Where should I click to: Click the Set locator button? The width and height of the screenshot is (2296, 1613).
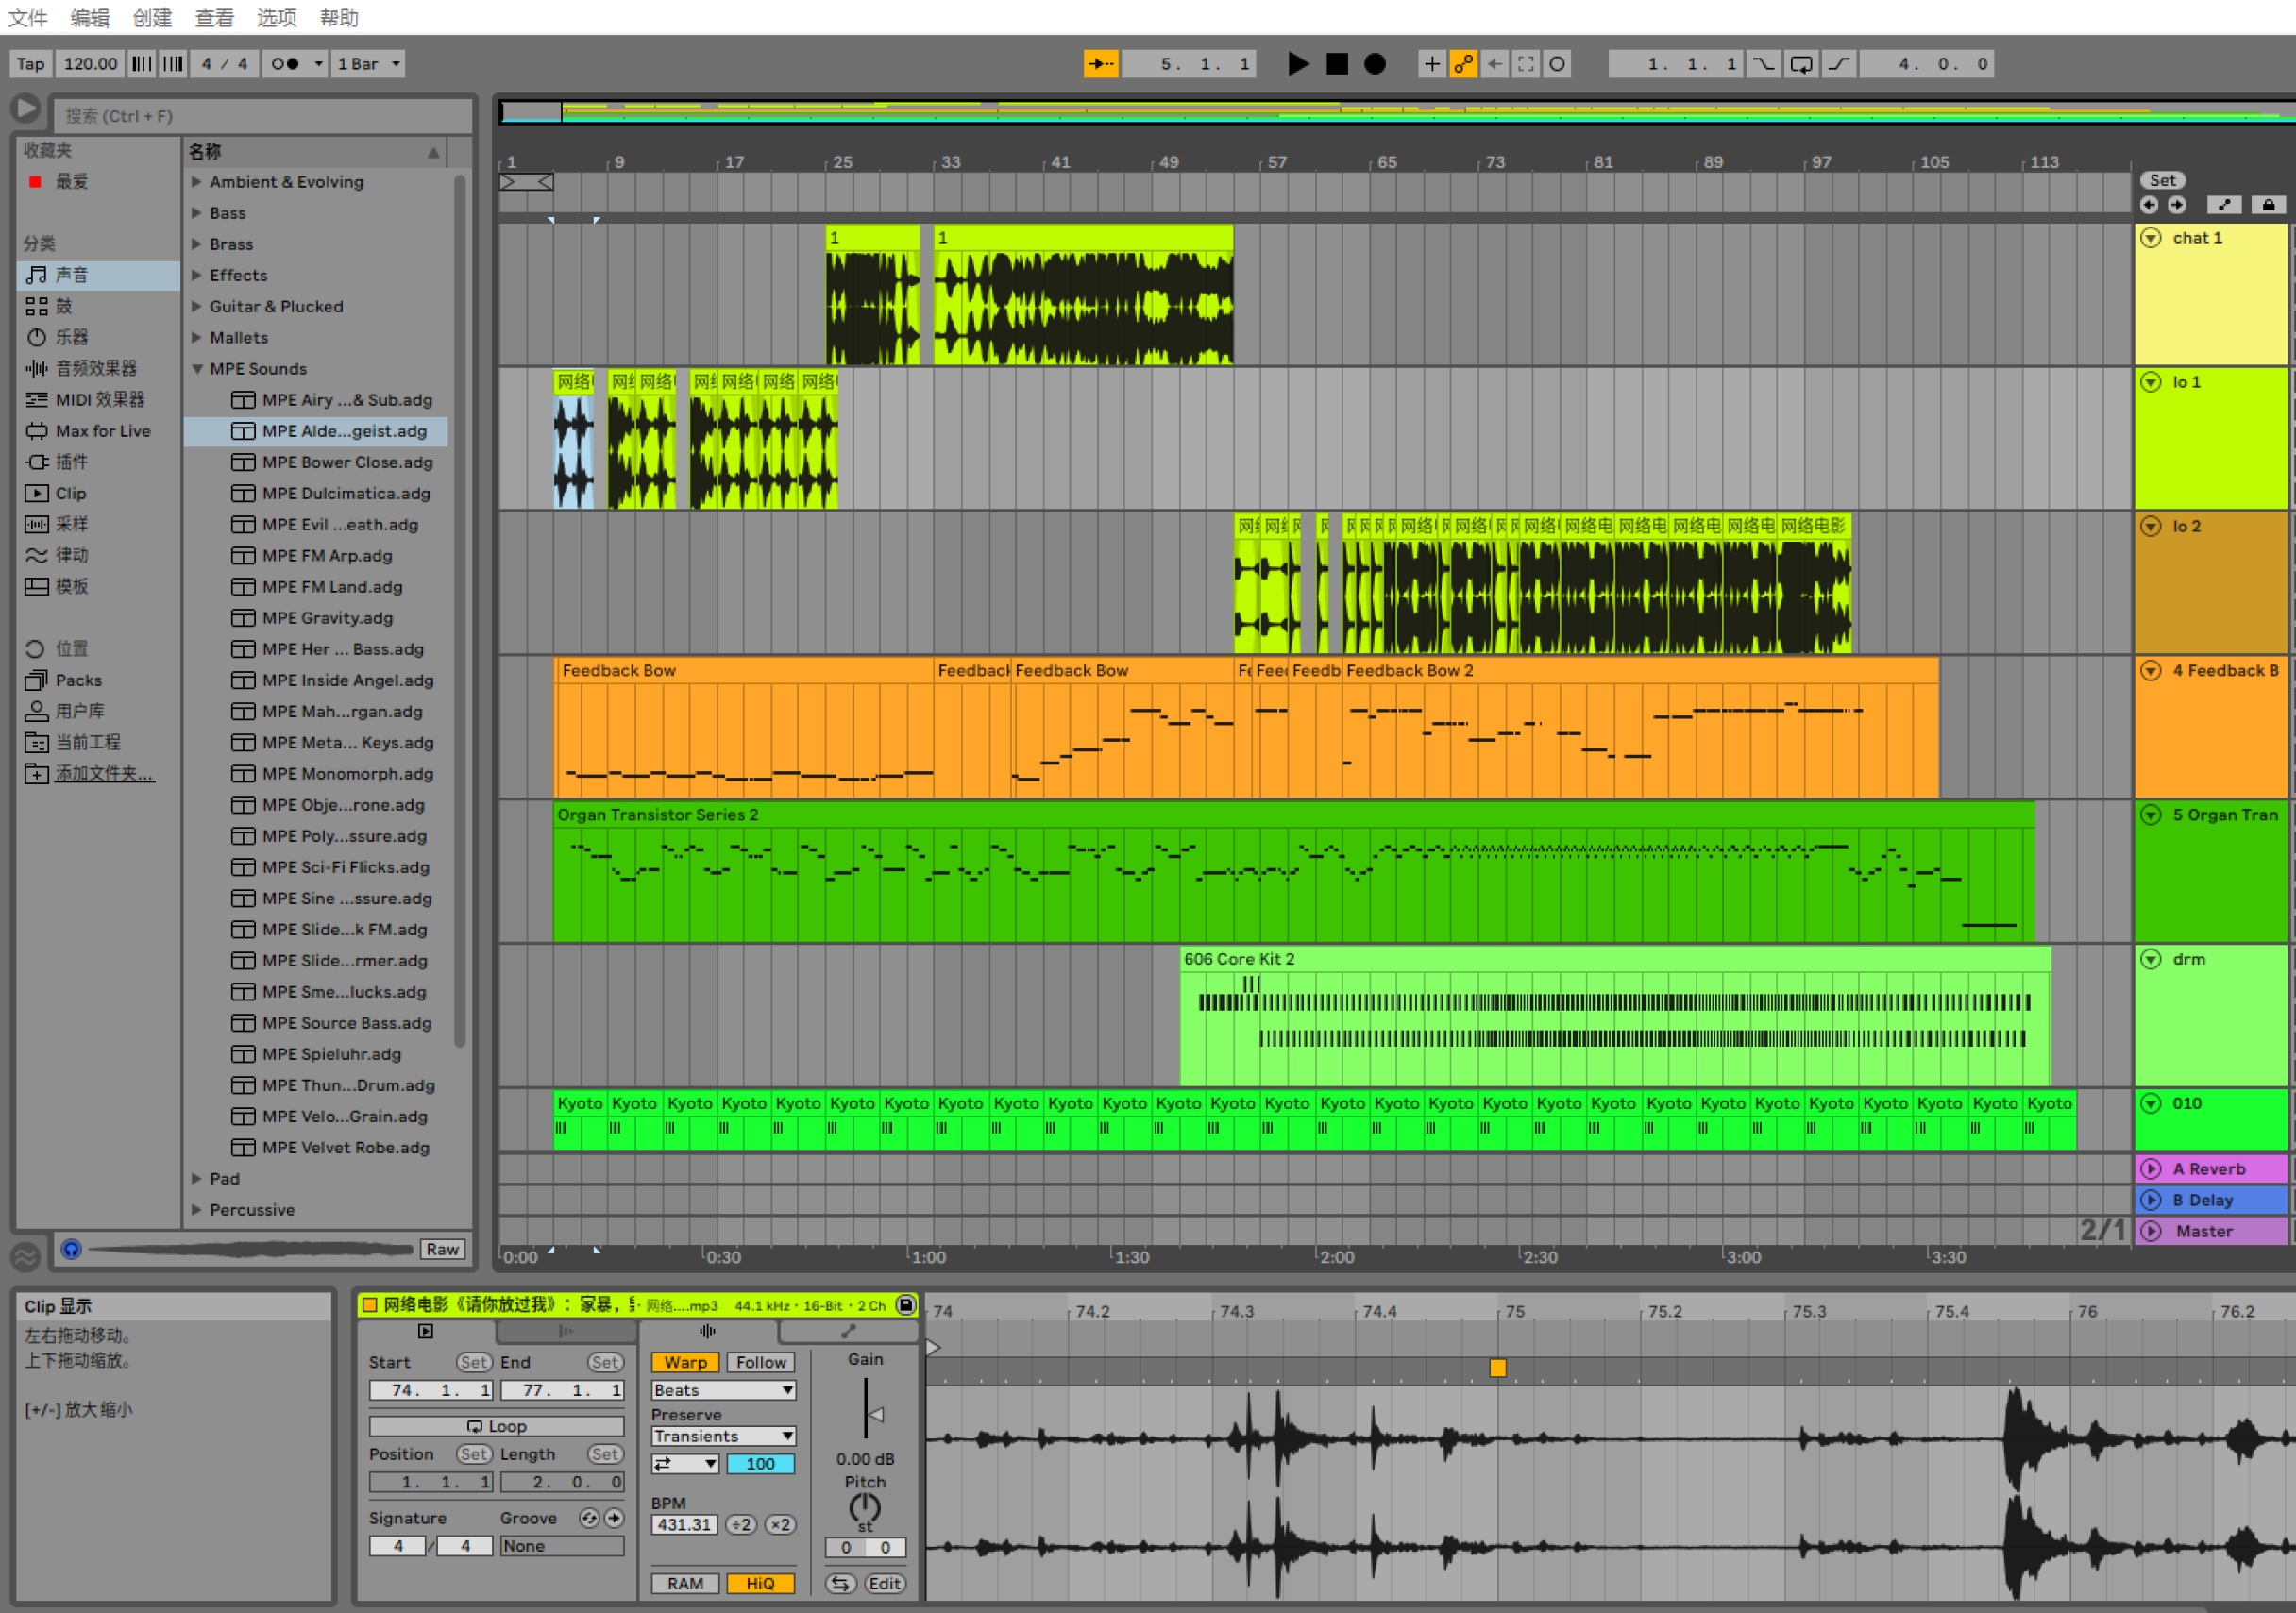tap(2162, 180)
